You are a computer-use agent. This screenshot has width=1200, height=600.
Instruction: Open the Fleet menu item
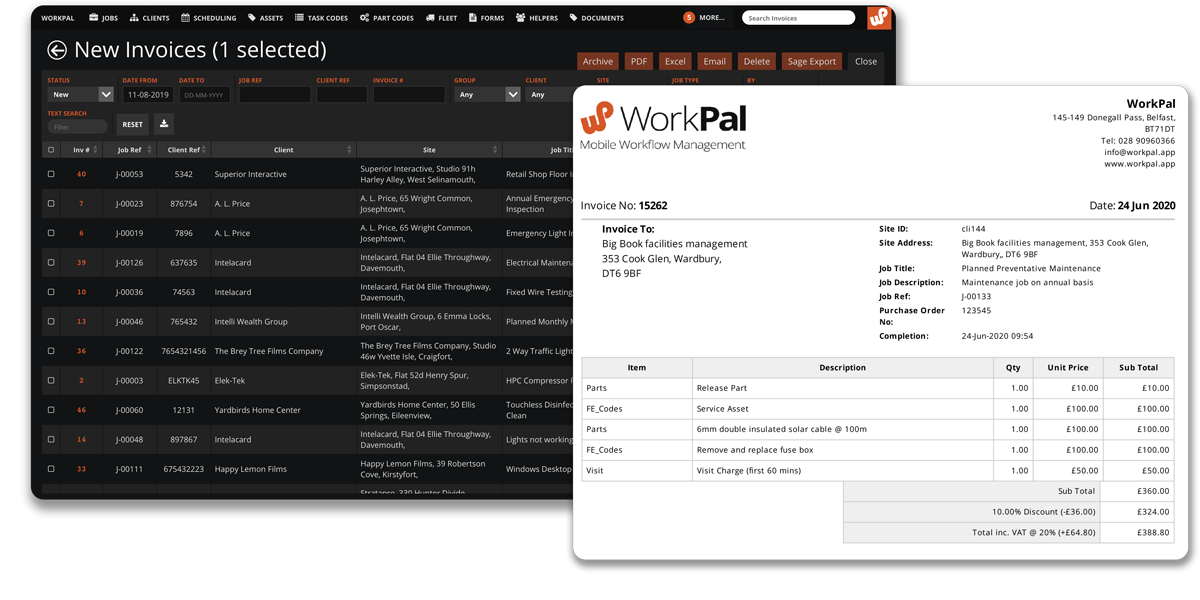point(441,18)
